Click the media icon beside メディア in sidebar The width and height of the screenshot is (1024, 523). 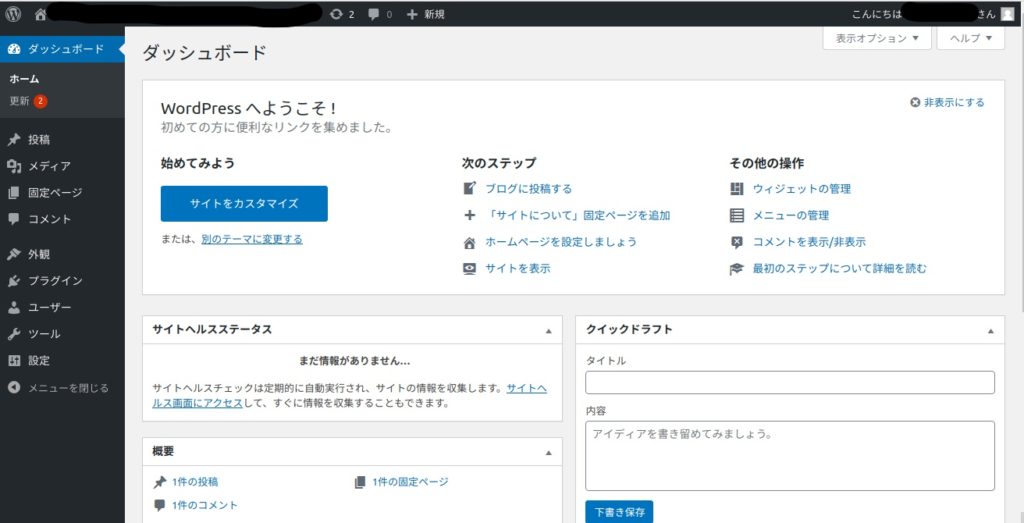click(14, 166)
